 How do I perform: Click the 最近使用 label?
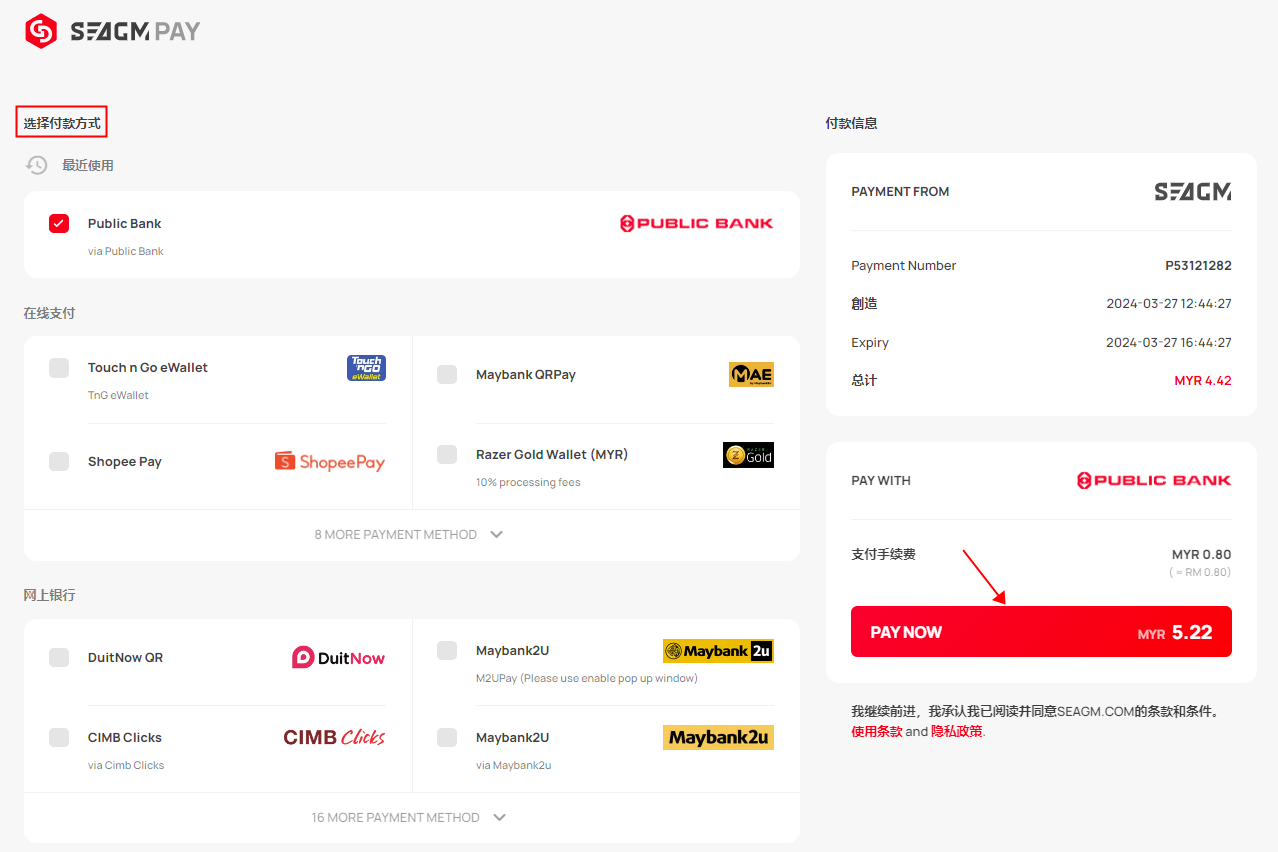88,165
